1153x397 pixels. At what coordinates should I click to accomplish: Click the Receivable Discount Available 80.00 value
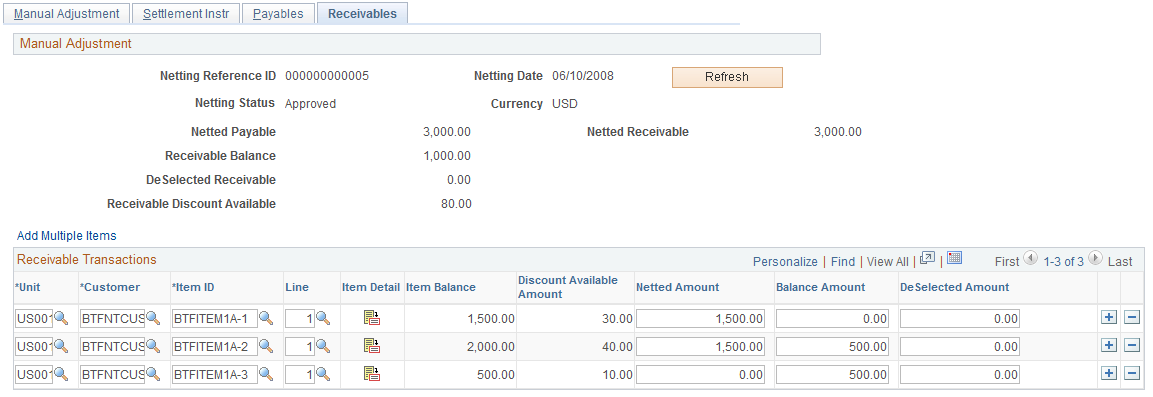click(456, 204)
